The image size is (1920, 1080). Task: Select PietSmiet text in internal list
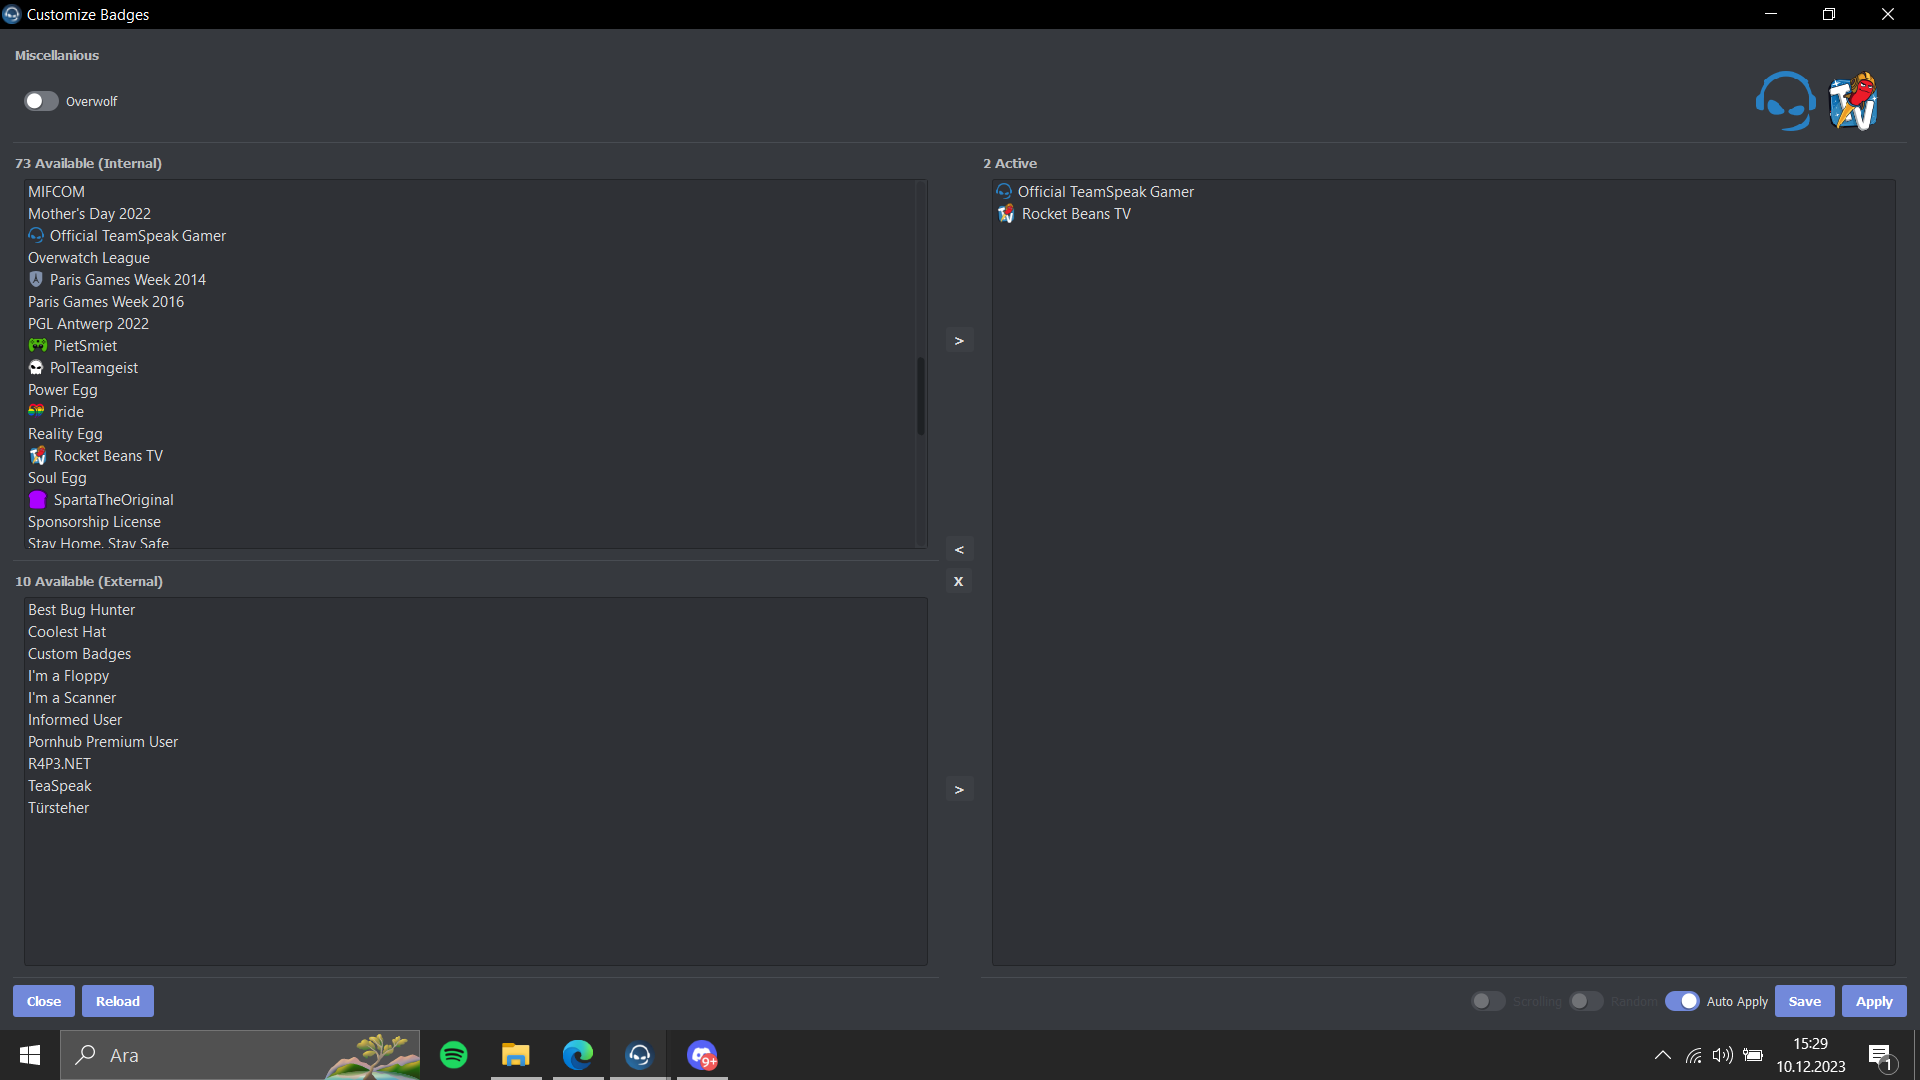coord(85,345)
